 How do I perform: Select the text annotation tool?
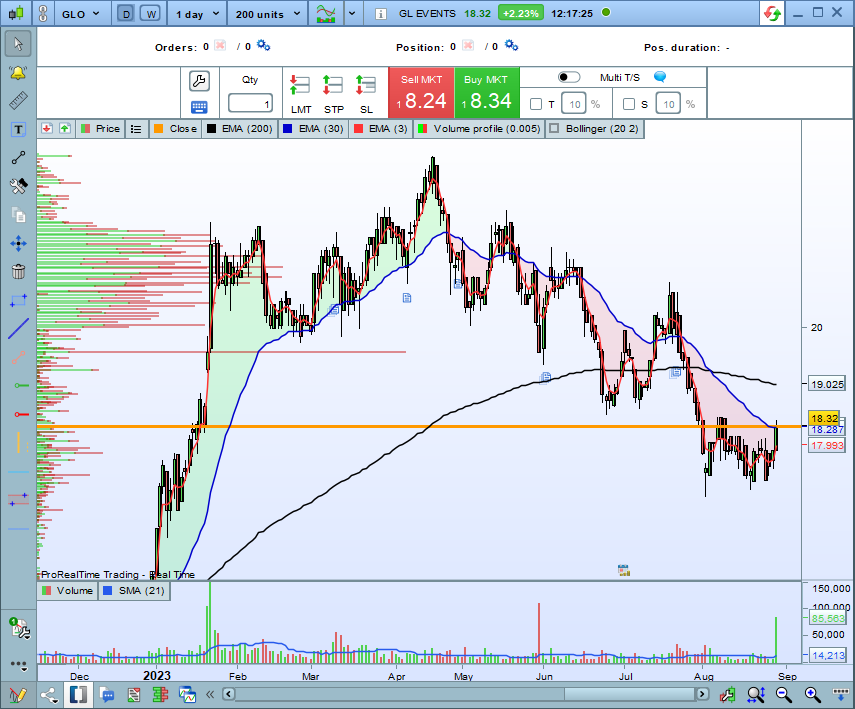pyautogui.click(x=18, y=129)
